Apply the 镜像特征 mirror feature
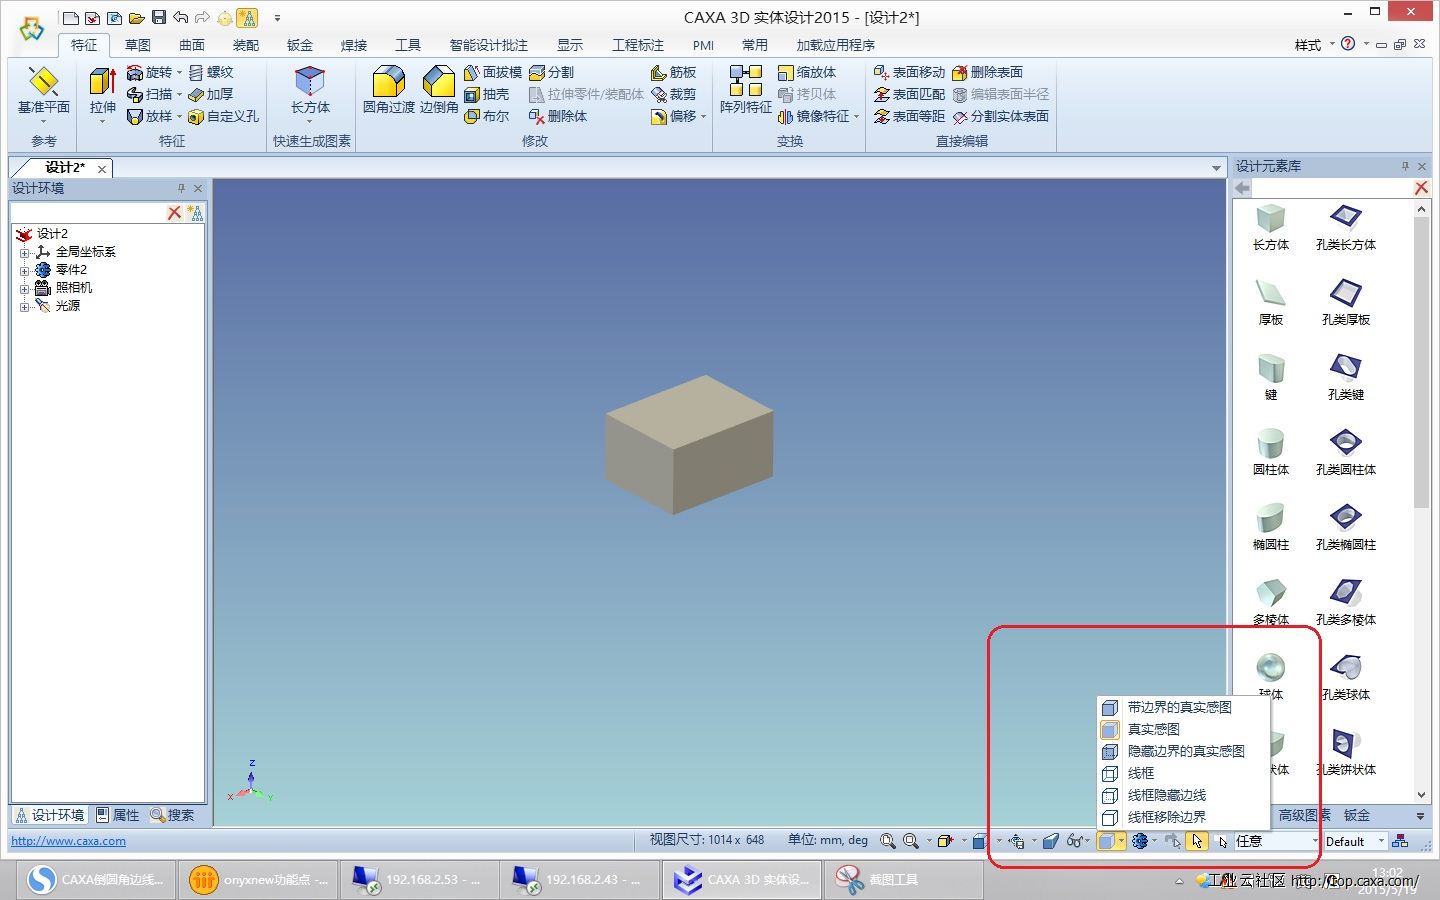1440x900 pixels. (x=814, y=116)
